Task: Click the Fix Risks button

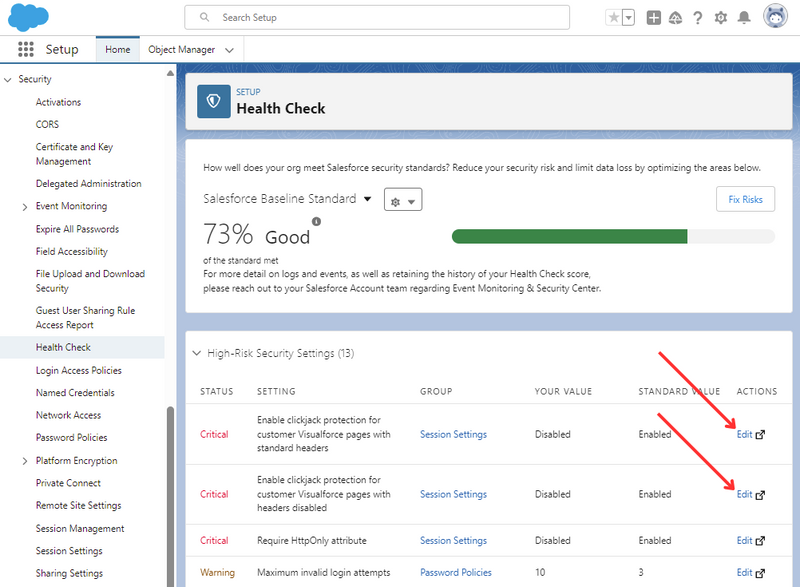Action: [x=745, y=199]
